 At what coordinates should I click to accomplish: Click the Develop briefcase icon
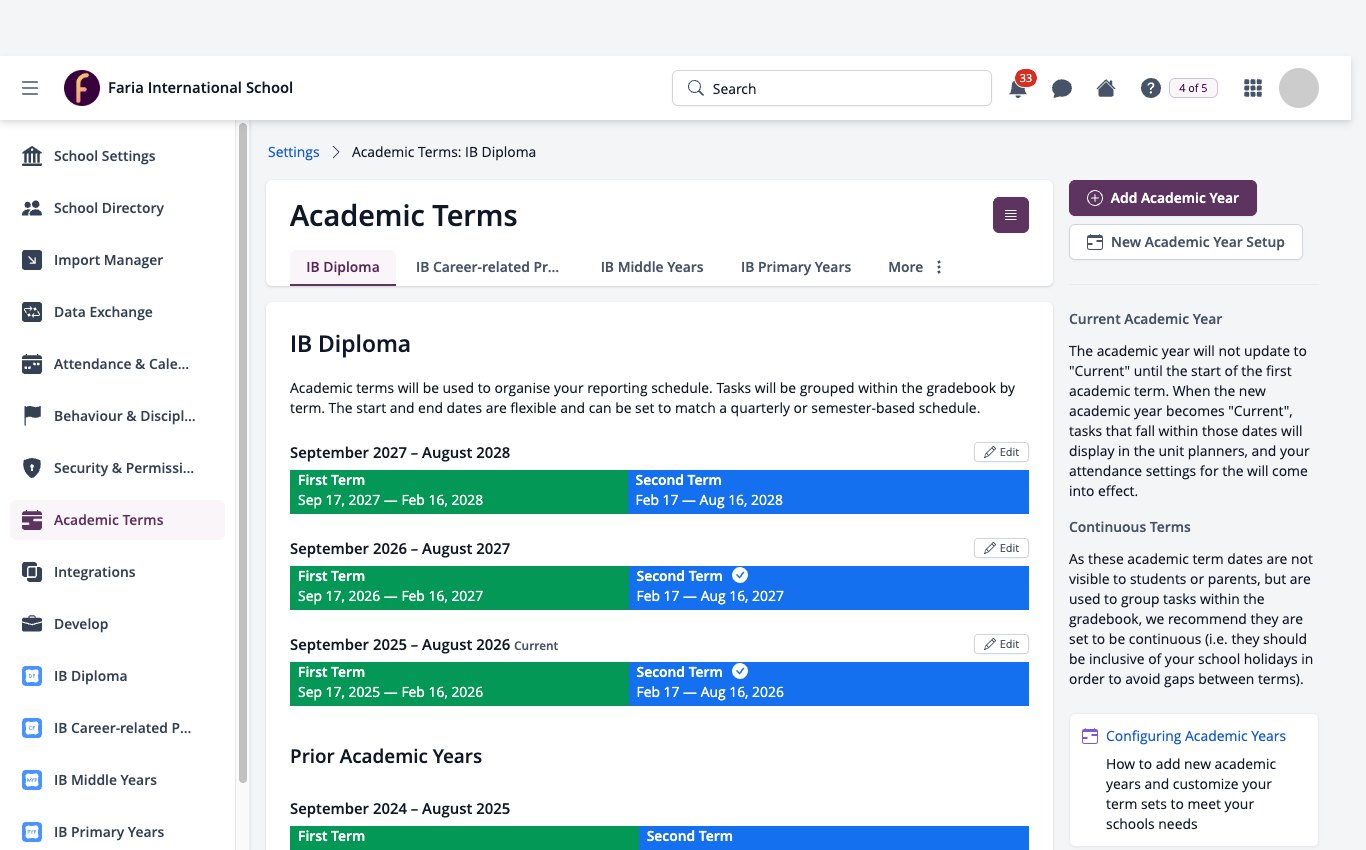pos(32,624)
